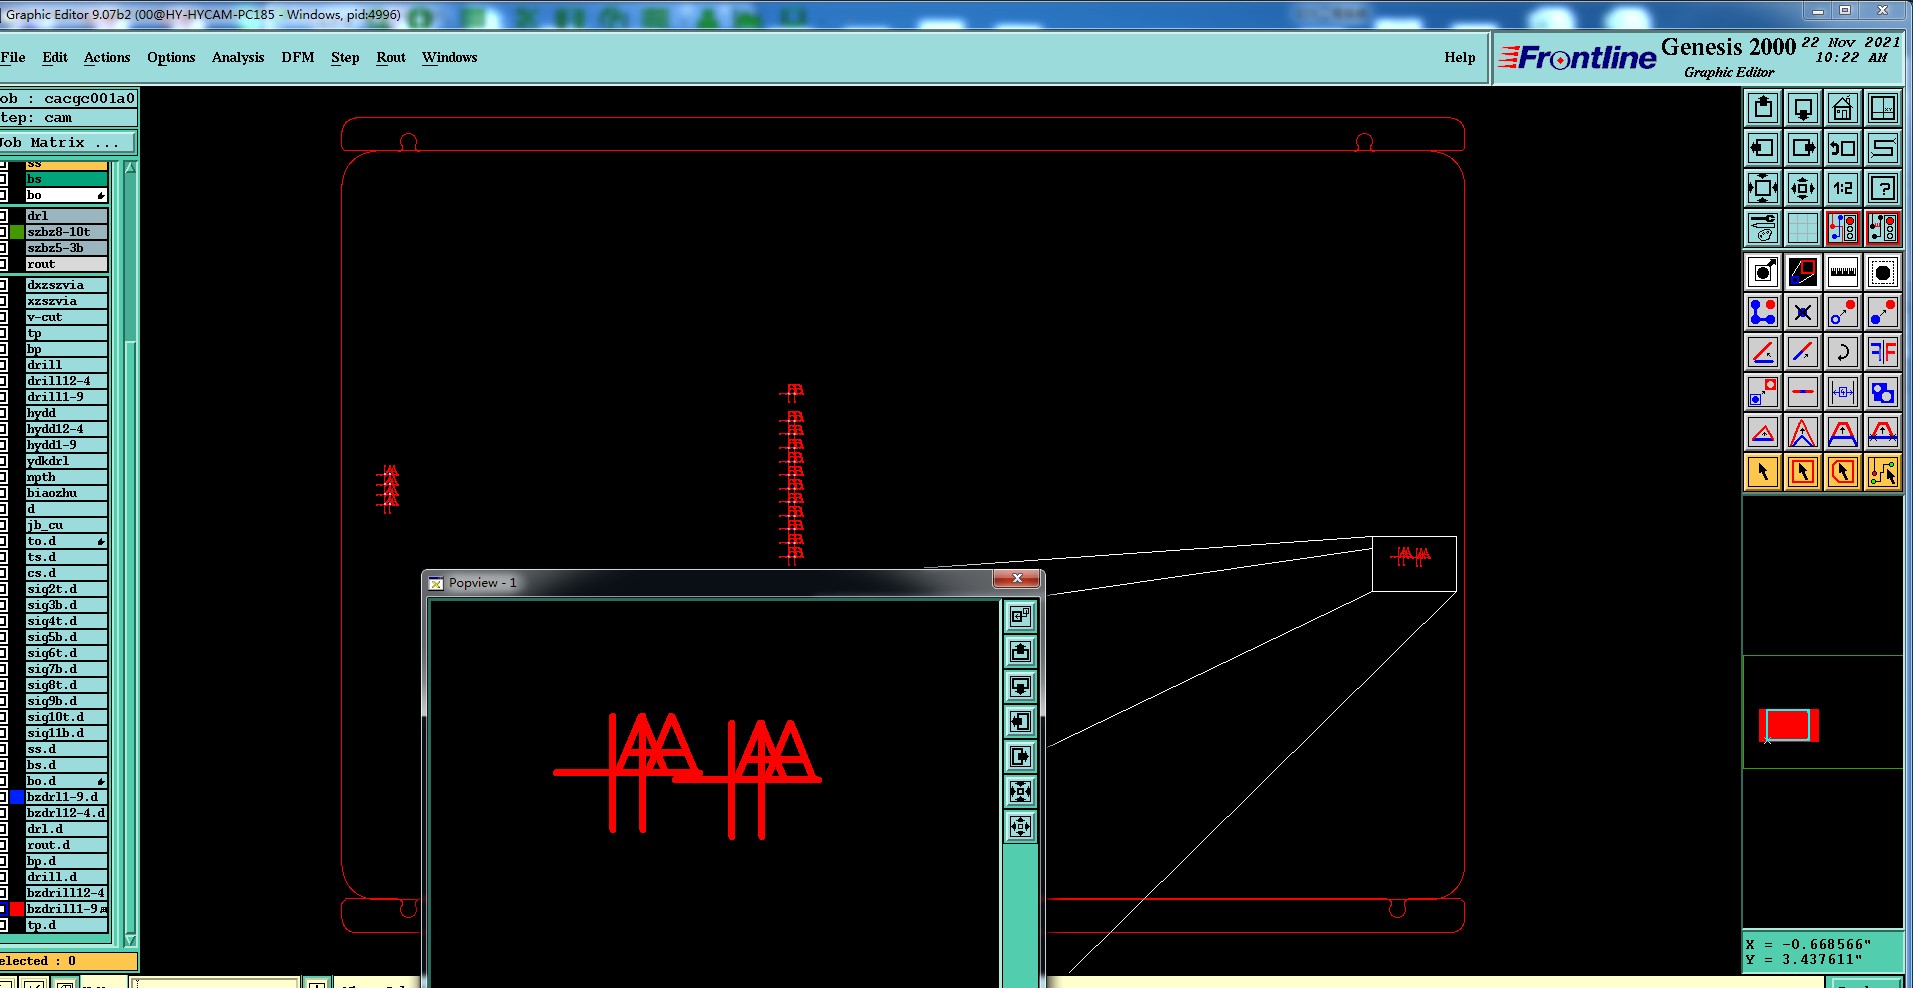1913x988 pixels.
Task: Click the zoom in icon with four arrows
Action: [x=1763, y=188]
